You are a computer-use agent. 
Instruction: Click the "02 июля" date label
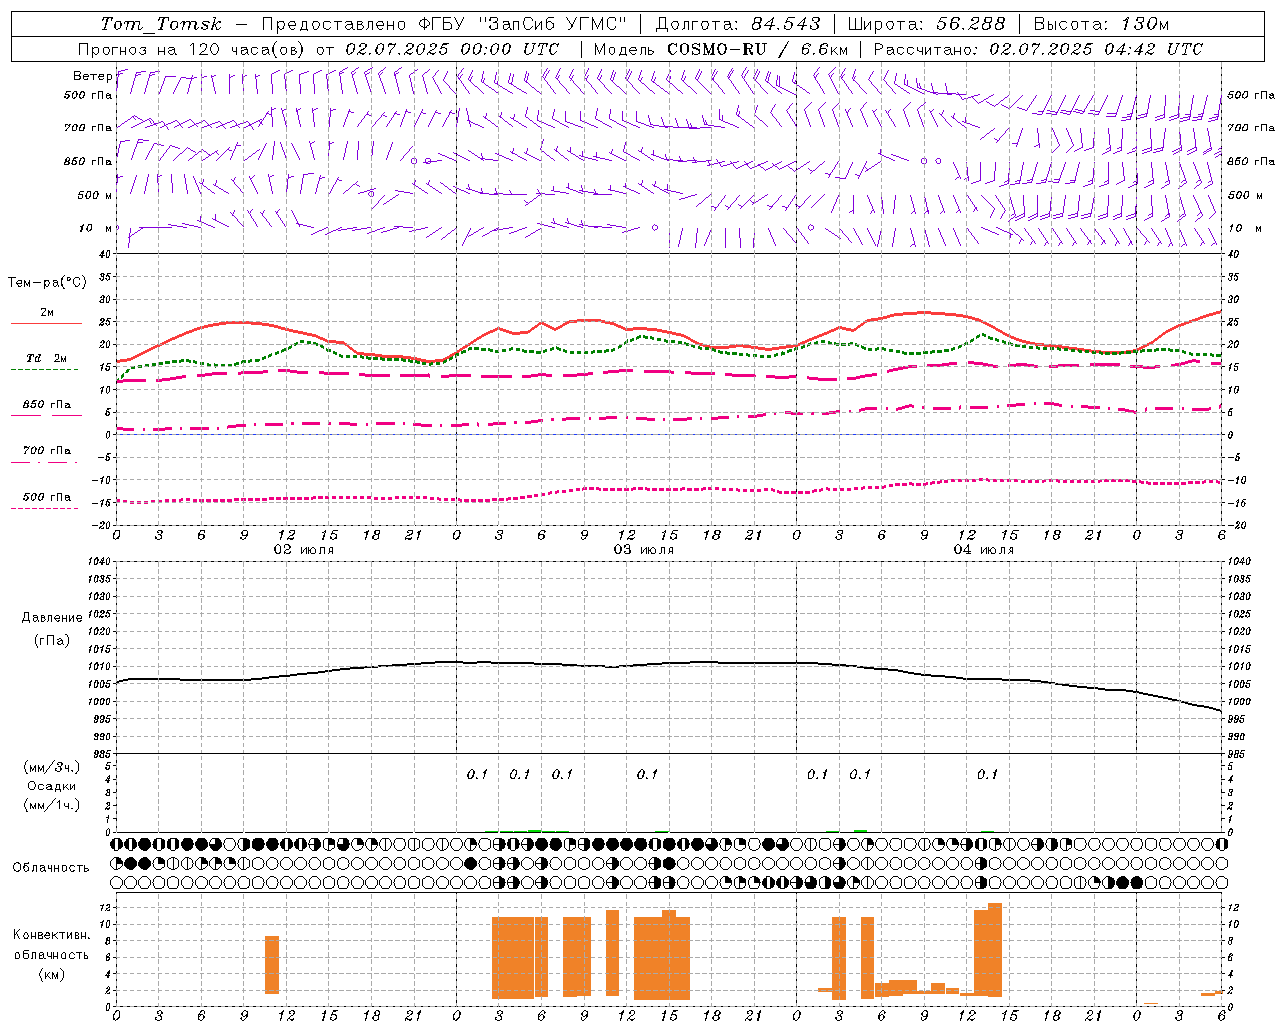pos(304,549)
